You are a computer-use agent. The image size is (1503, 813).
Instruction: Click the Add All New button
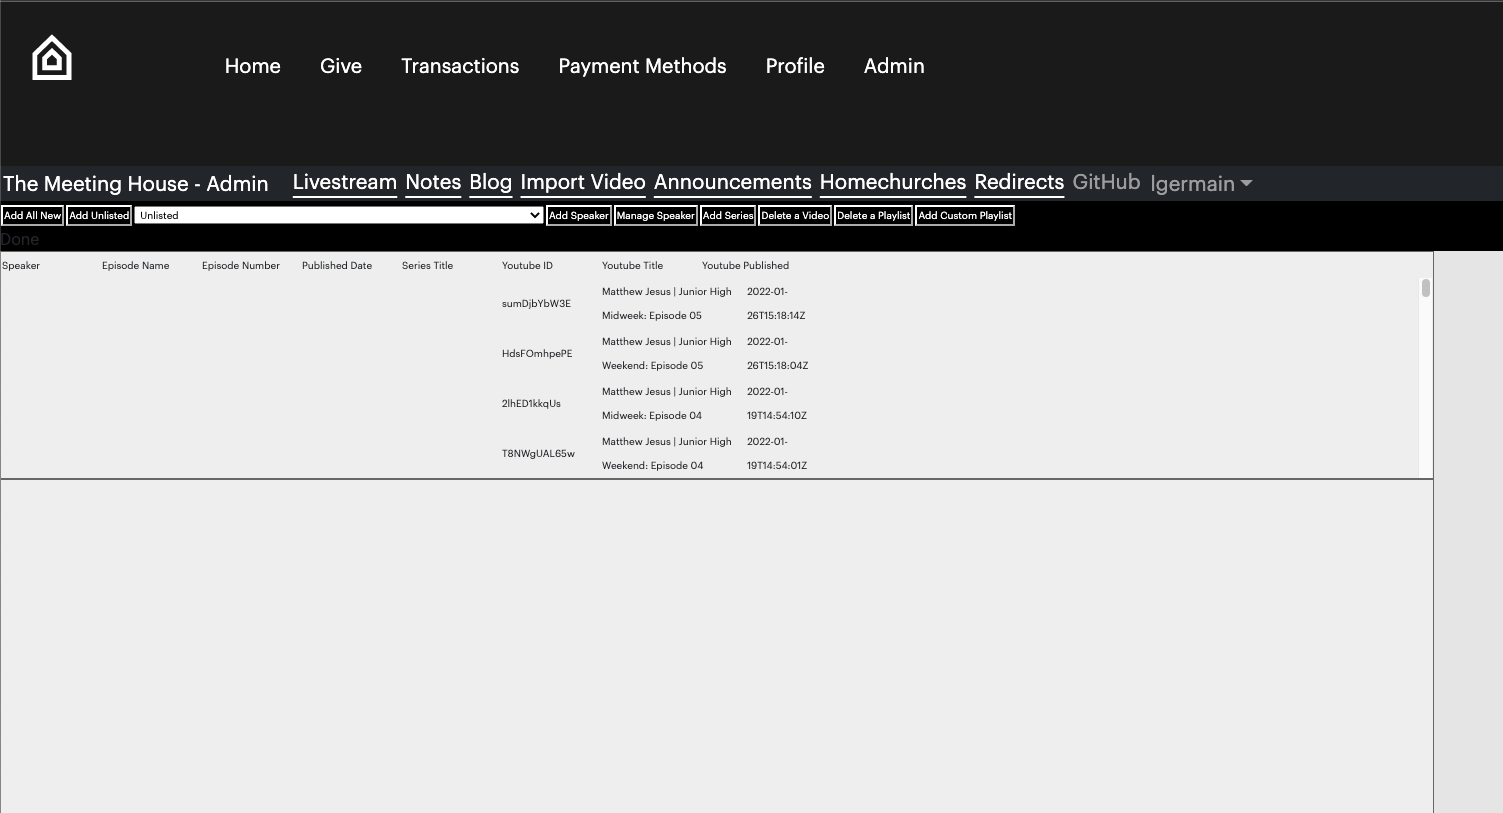(x=33, y=215)
